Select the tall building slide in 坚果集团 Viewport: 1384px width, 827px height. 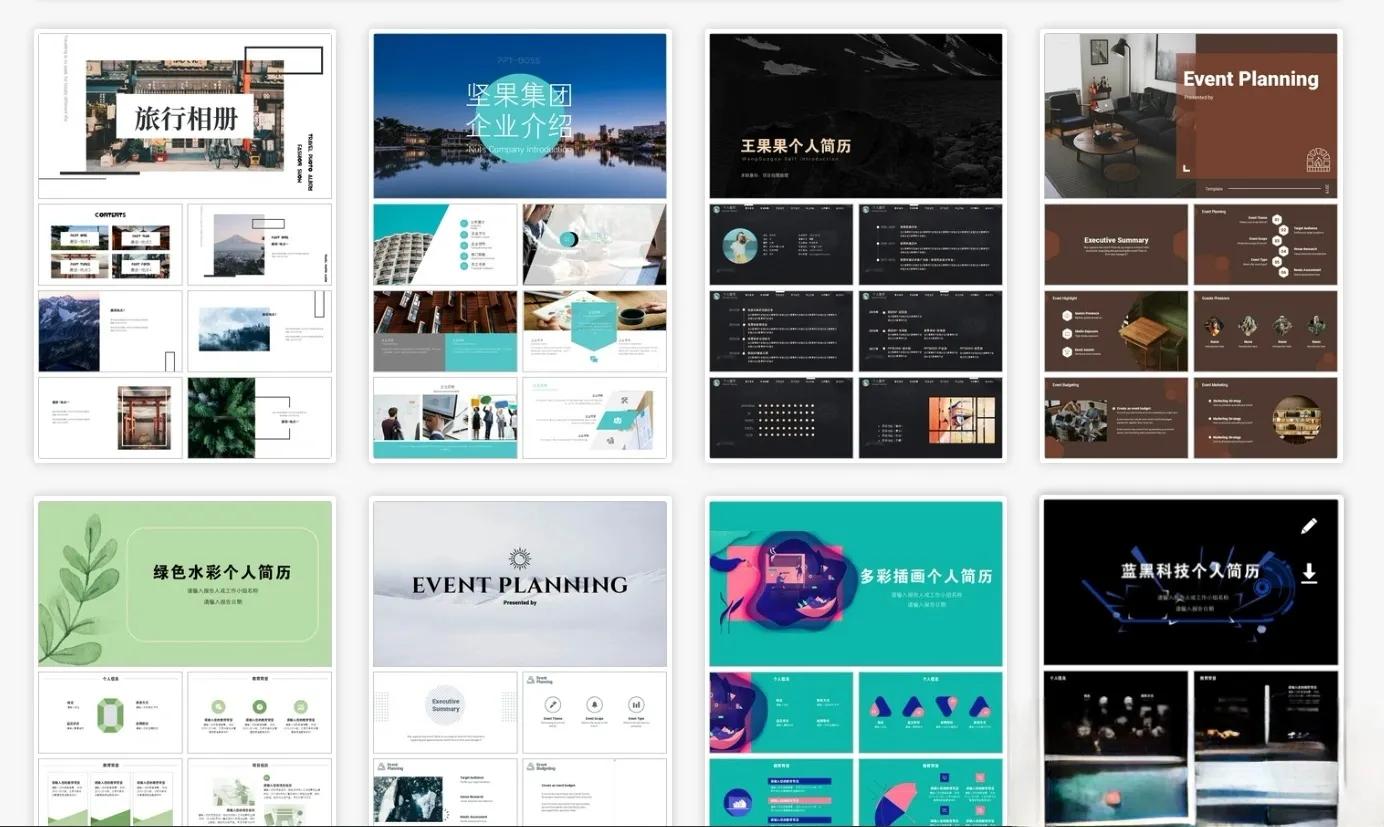[446, 245]
